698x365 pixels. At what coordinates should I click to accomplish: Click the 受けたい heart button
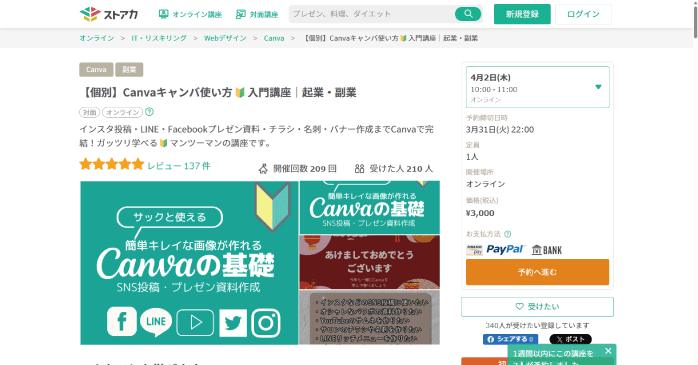[x=537, y=307]
